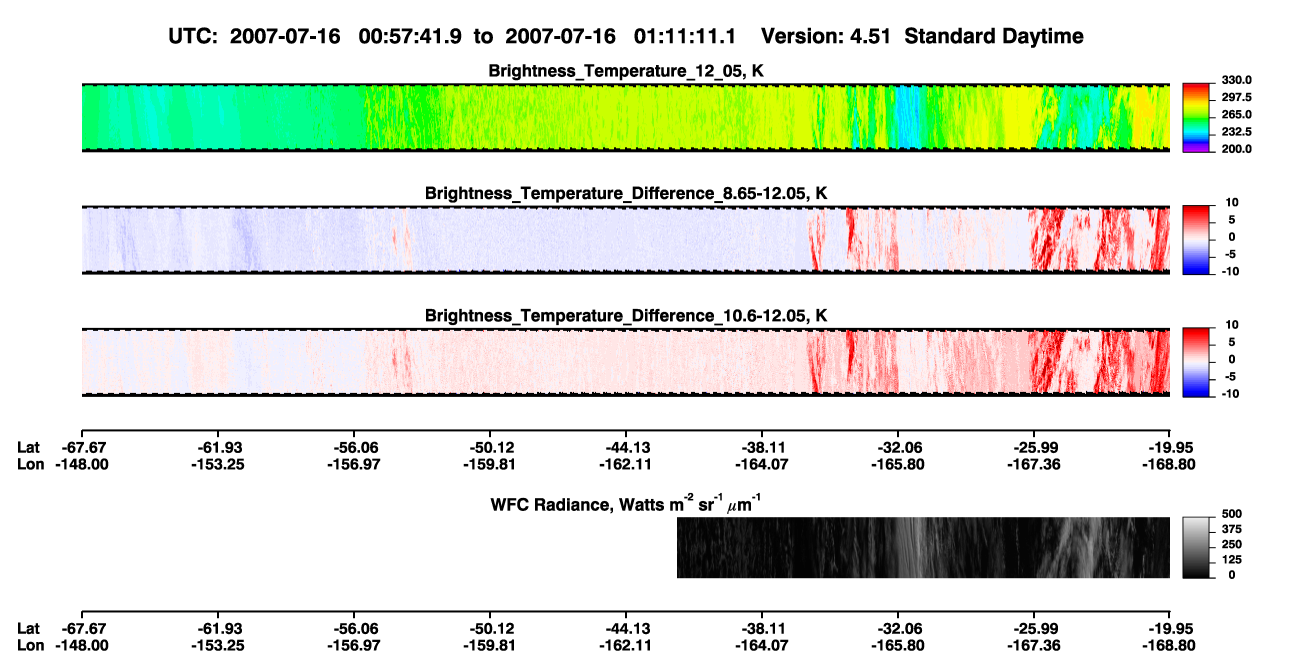Click the Brightness_Temperature_Difference_10.6-12.05 title
This screenshot has width=1300, height=667.
coord(626,315)
